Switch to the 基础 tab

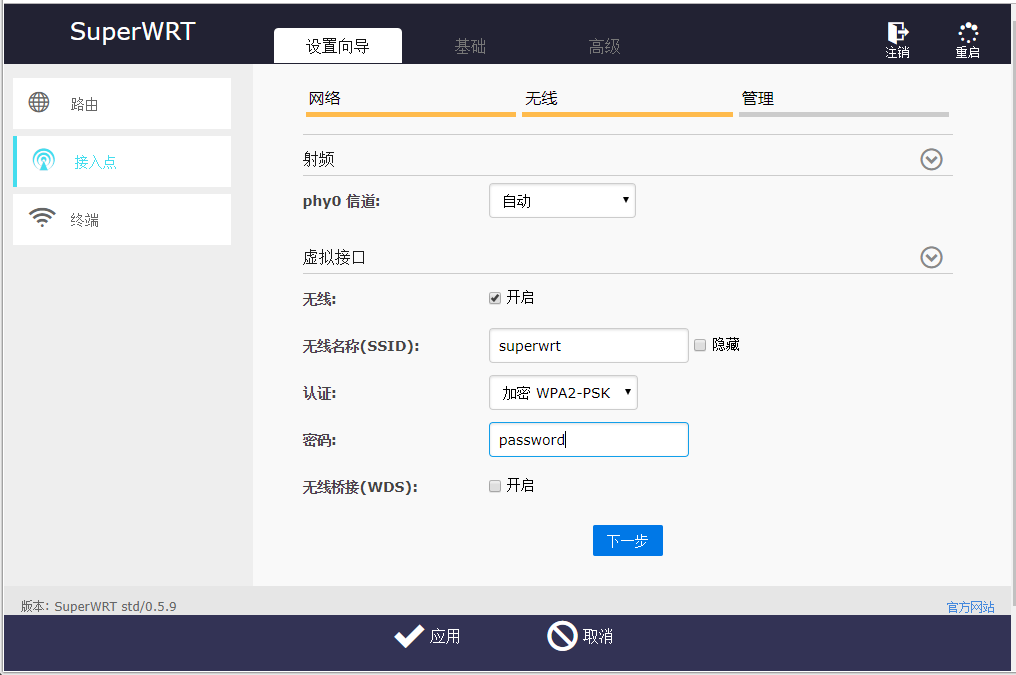[470, 46]
